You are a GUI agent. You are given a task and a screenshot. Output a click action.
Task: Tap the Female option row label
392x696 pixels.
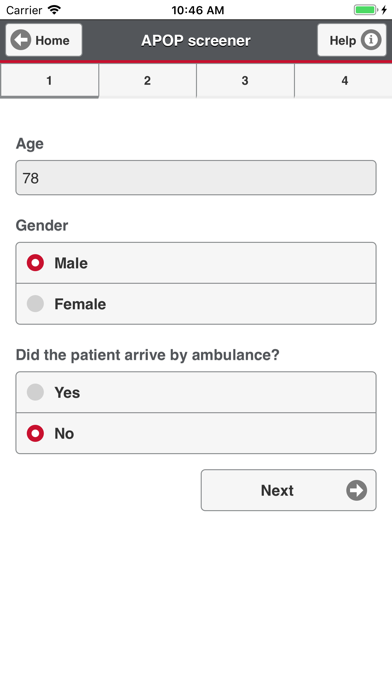[x=80, y=304]
